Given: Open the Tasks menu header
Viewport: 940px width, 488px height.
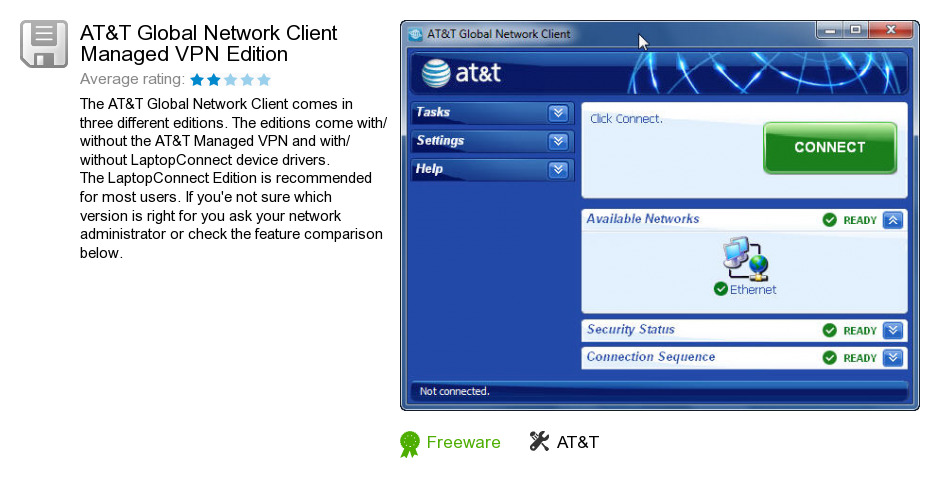Looking at the screenshot, I should pos(492,113).
